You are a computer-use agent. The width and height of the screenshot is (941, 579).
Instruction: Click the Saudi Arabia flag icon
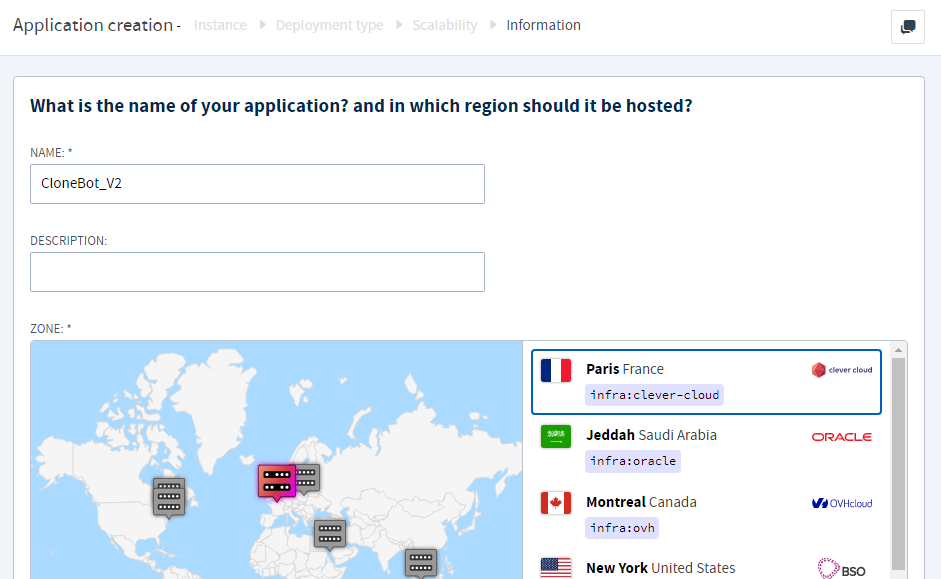(x=556, y=436)
